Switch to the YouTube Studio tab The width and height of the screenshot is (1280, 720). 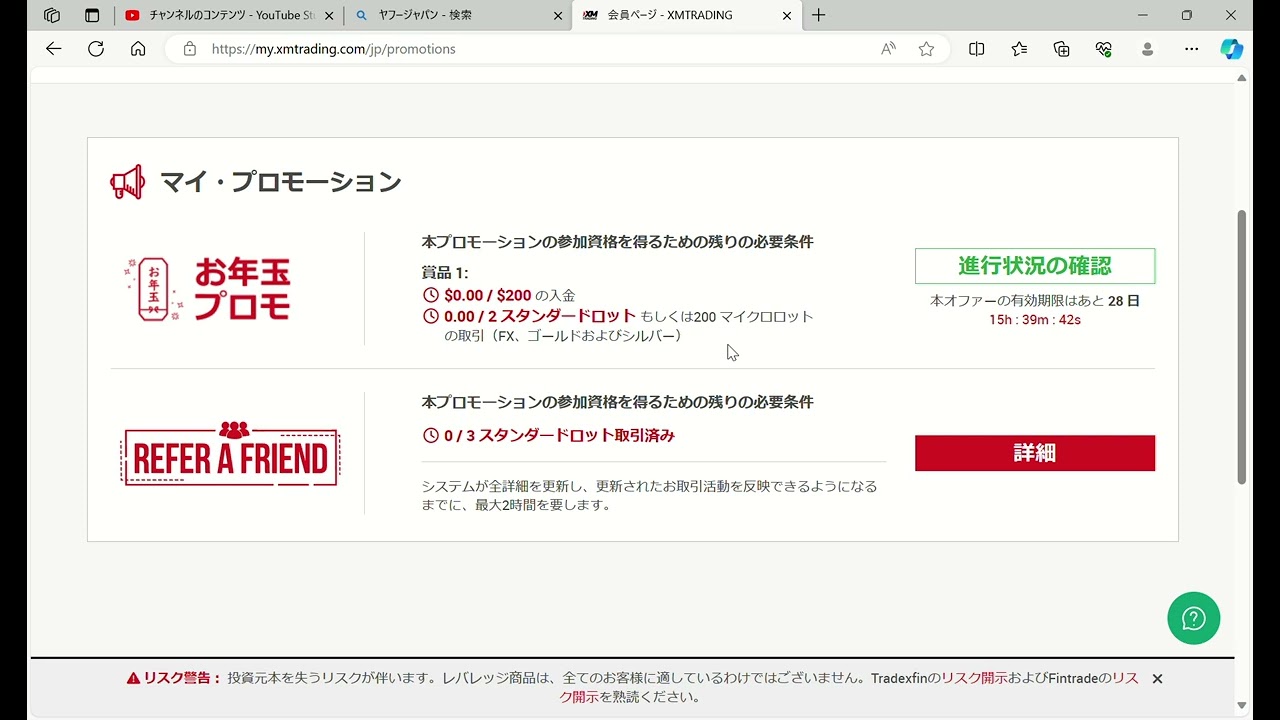230,15
